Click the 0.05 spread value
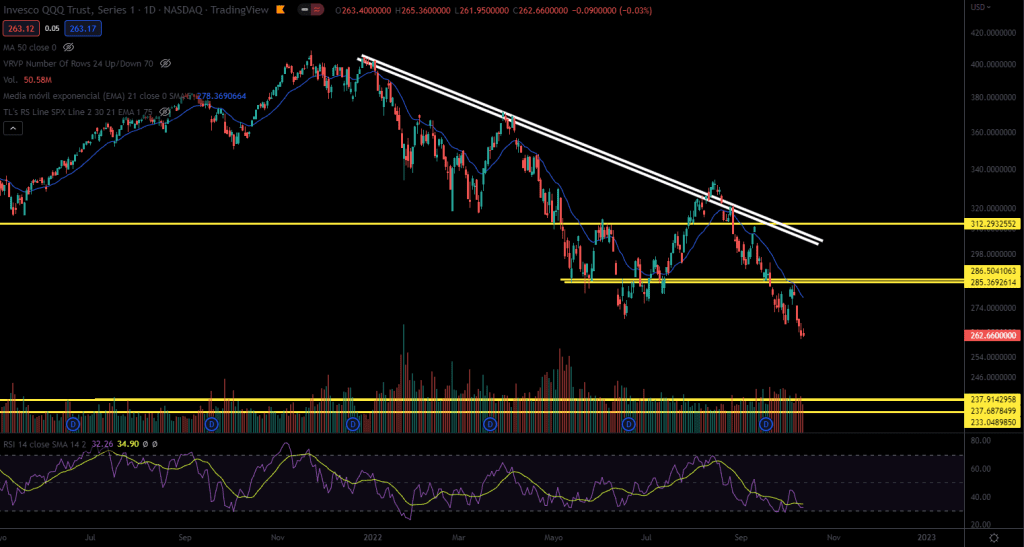The height and width of the screenshot is (547, 1024). pyautogui.click(x=52, y=29)
